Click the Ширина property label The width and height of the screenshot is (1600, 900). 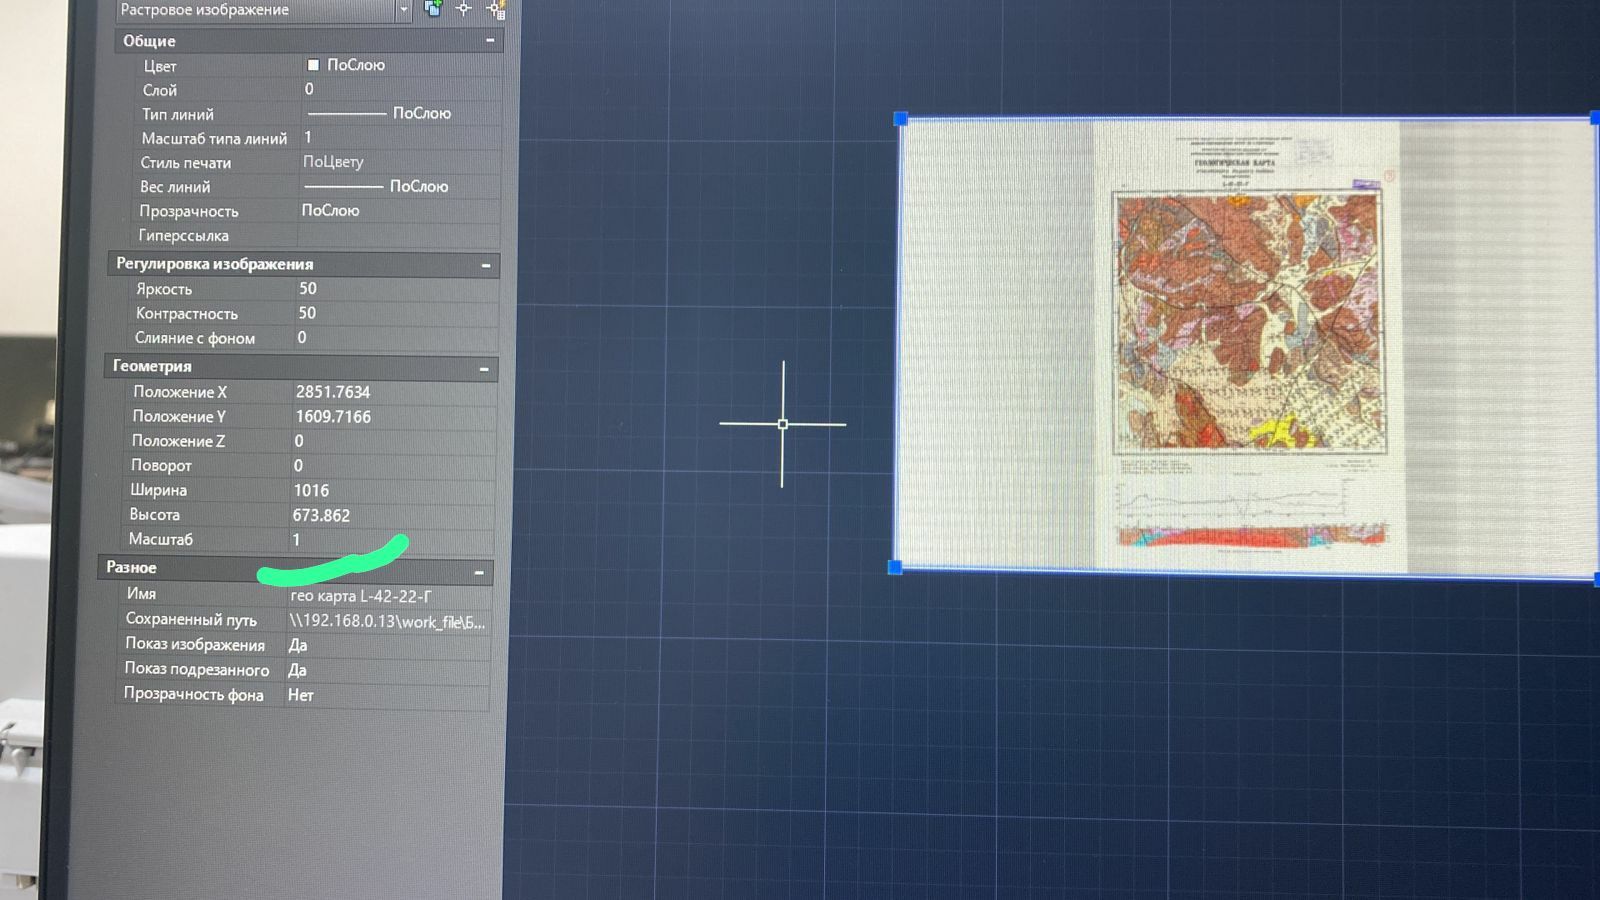point(158,490)
